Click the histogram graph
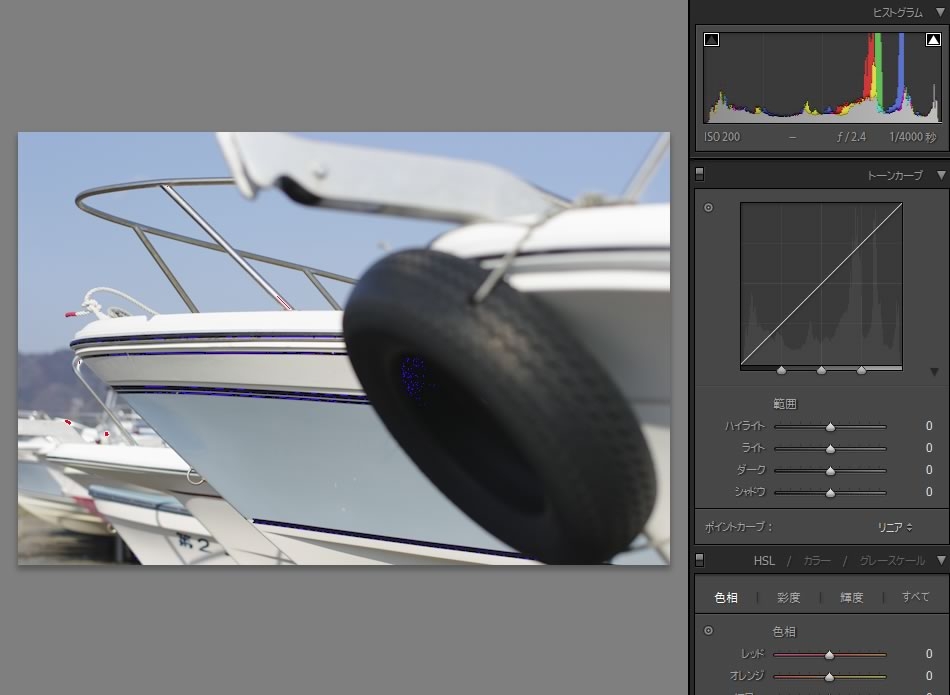Screen dimensions: 950x695 [x=822, y=77]
